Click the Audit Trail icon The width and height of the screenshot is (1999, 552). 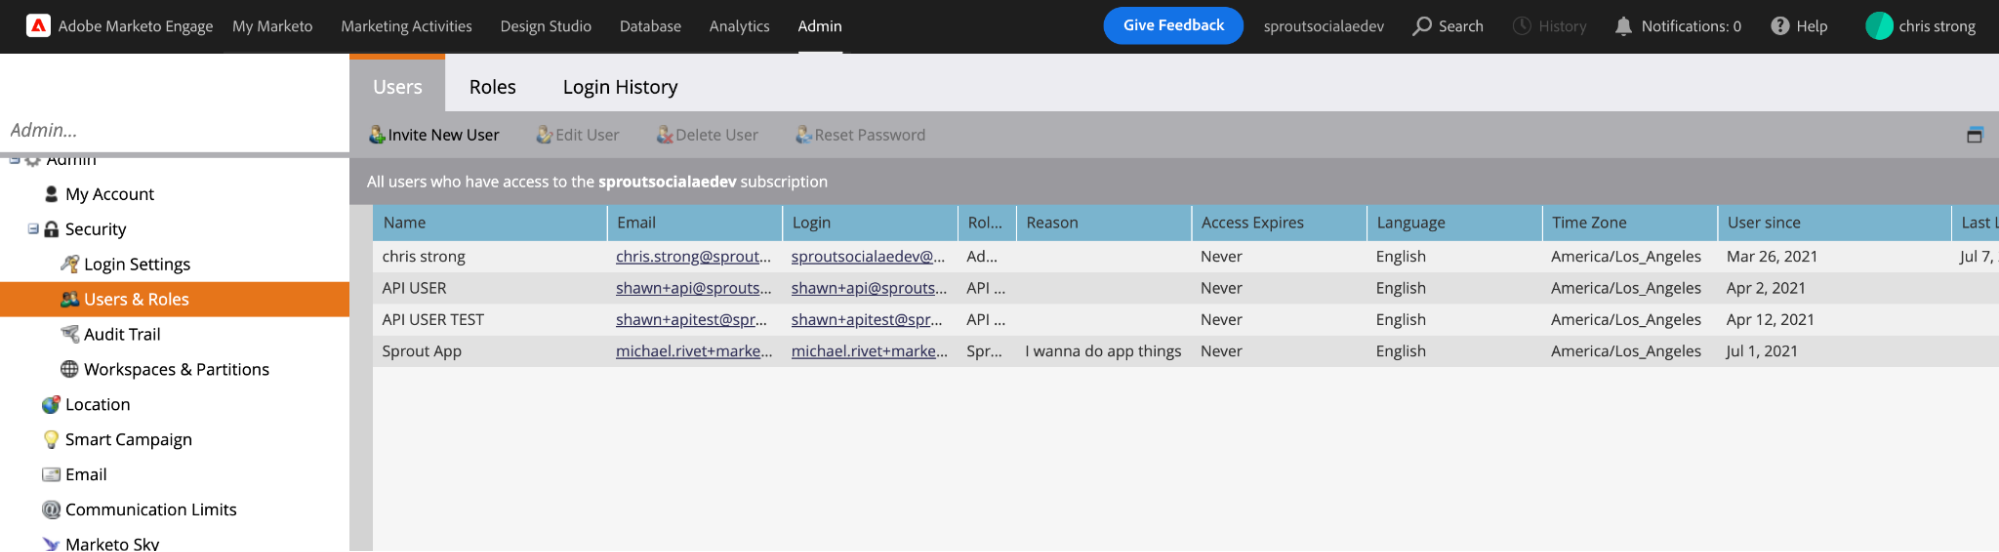[x=70, y=334]
